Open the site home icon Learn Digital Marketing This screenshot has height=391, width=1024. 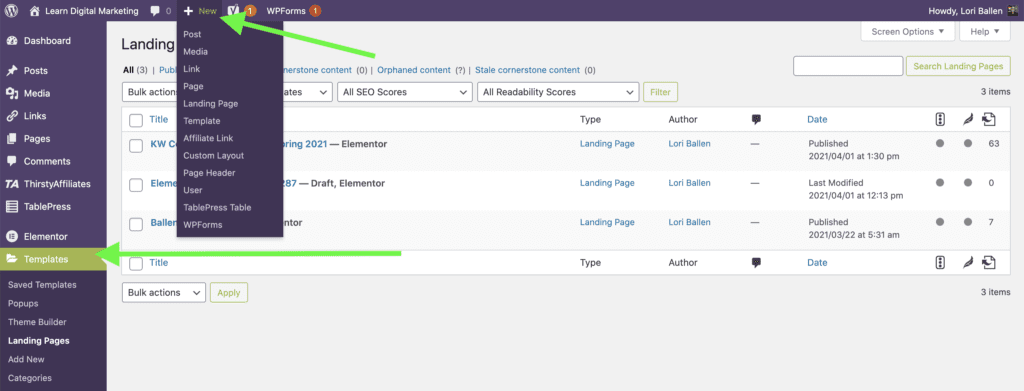point(35,10)
